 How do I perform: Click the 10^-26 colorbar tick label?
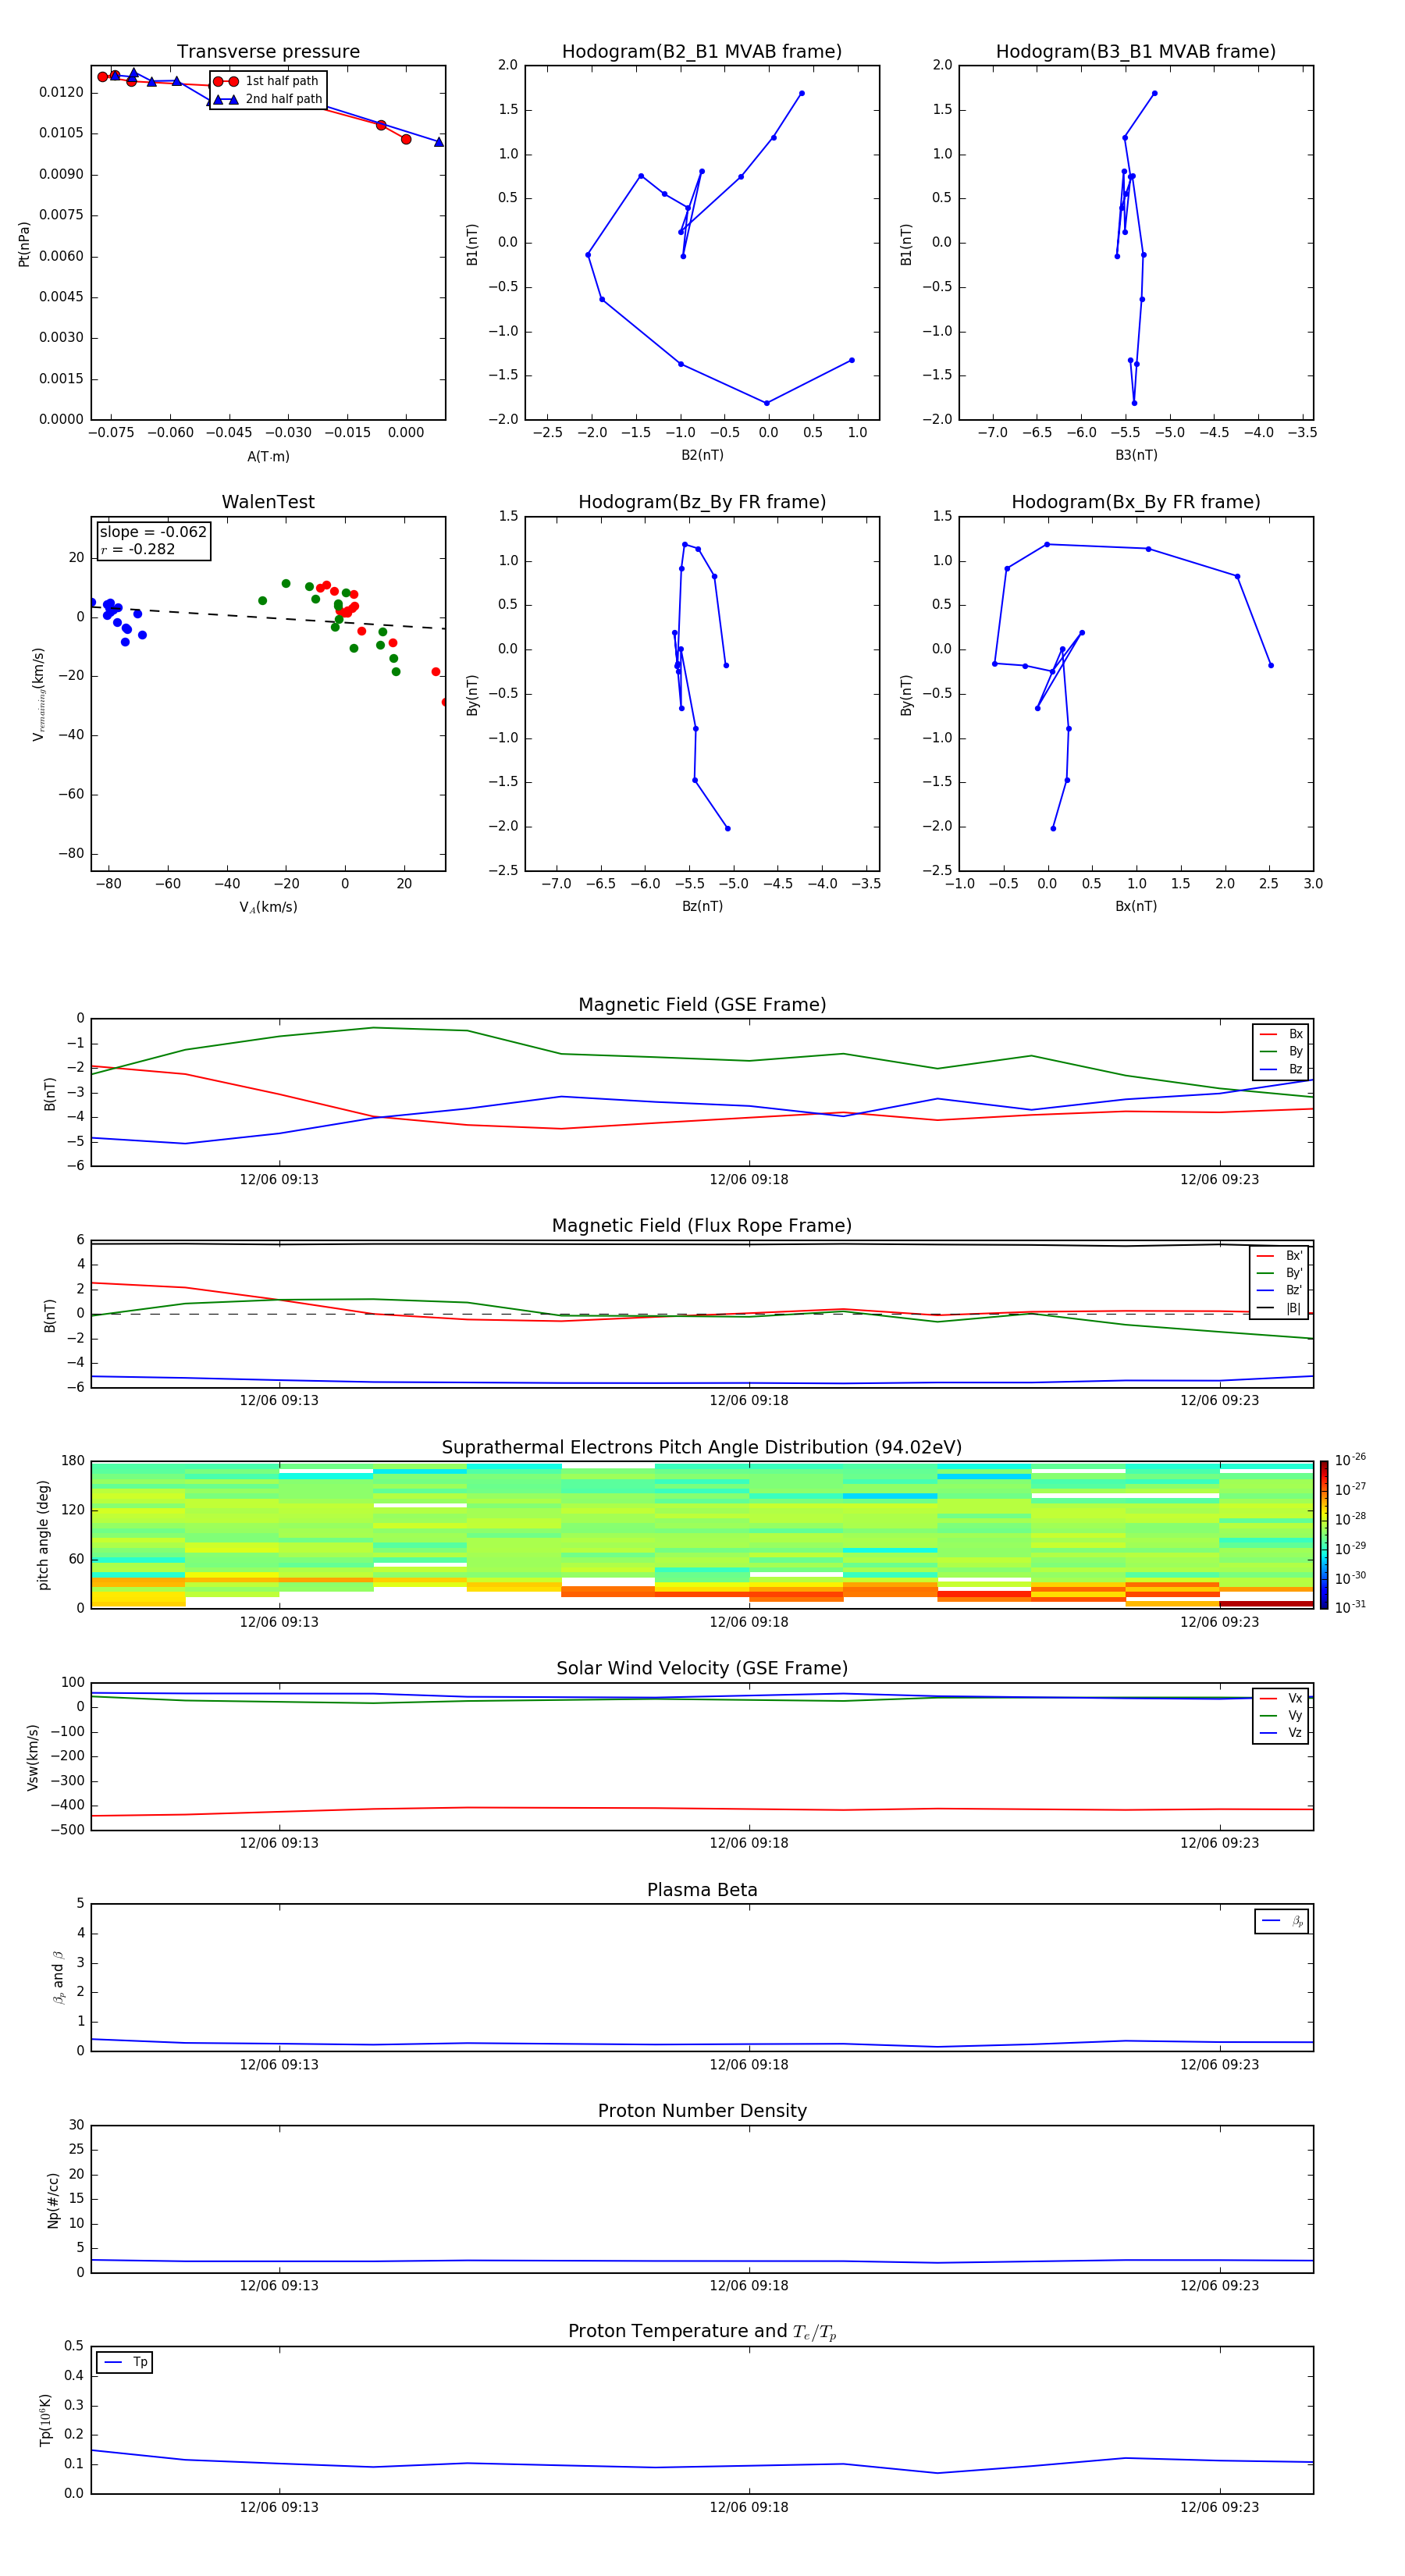click(1350, 1460)
